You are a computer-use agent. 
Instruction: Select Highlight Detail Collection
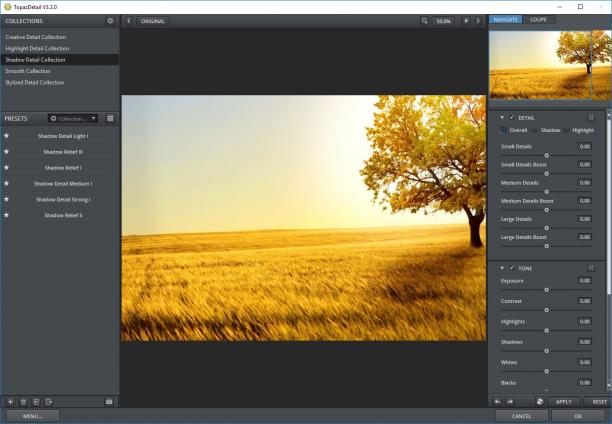(60, 48)
